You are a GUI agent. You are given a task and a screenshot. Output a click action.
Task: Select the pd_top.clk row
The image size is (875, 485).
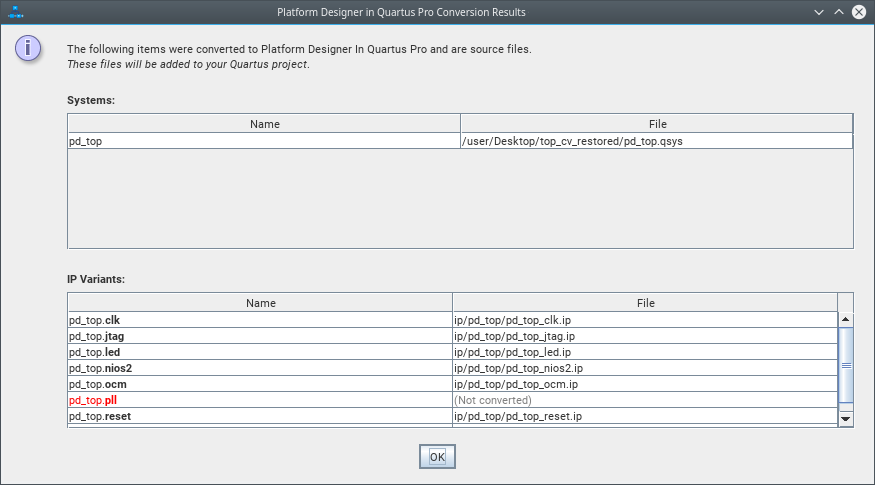(260, 320)
